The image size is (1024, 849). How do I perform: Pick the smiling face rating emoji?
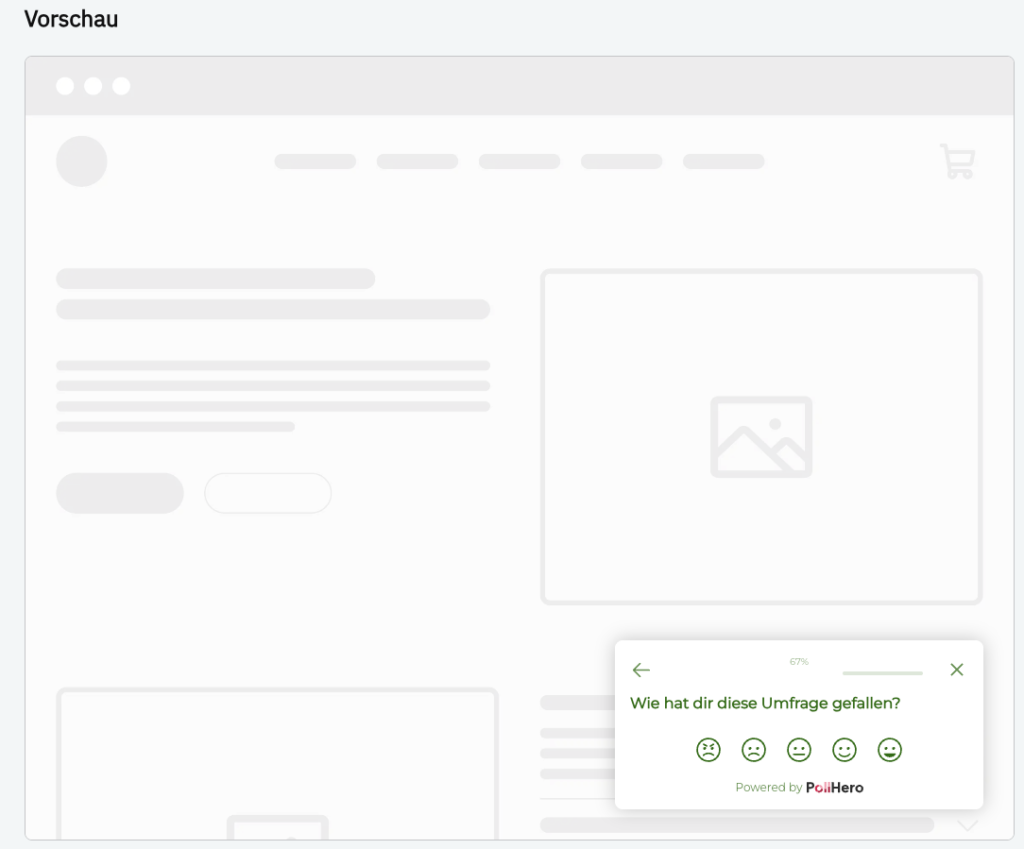[x=844, y=750]
